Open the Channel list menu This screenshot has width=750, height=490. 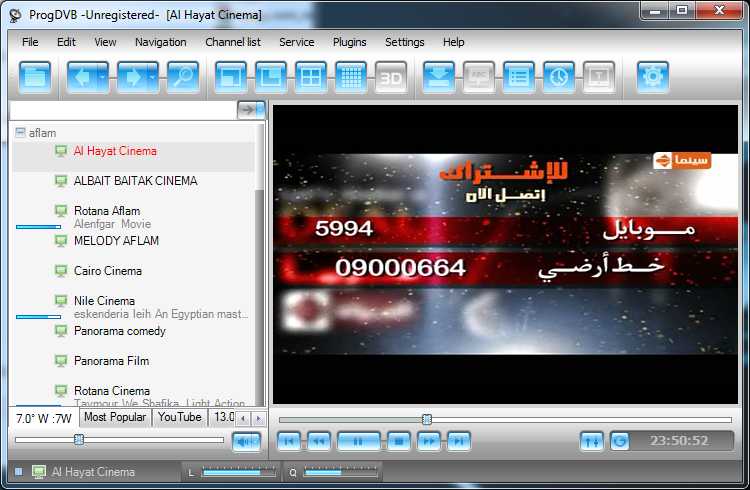[233, 42]
